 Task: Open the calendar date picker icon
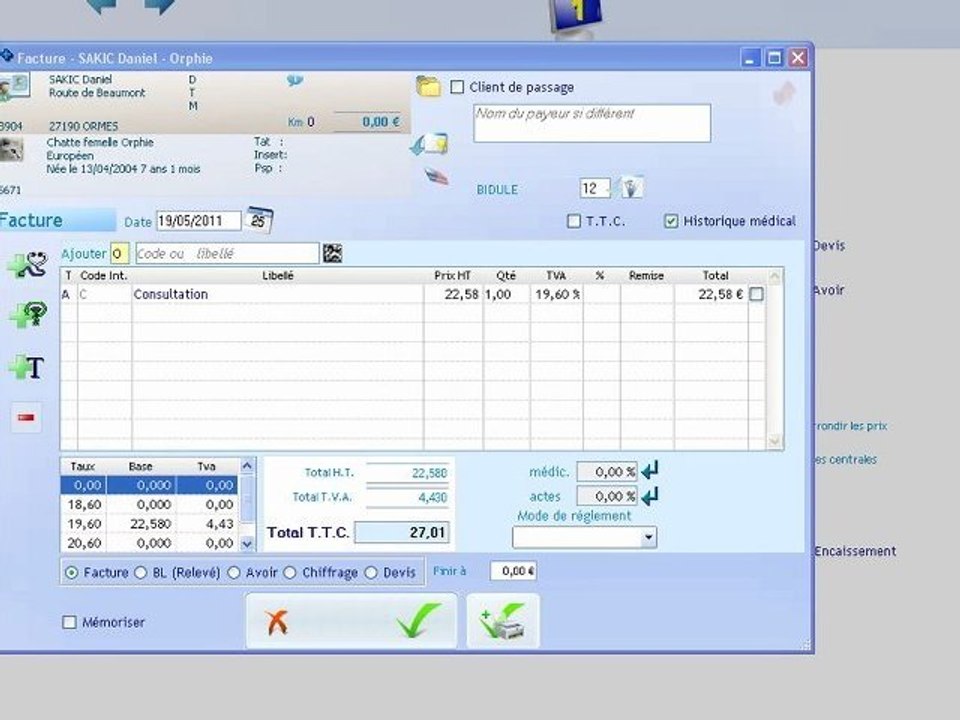[x=259, y=220]
